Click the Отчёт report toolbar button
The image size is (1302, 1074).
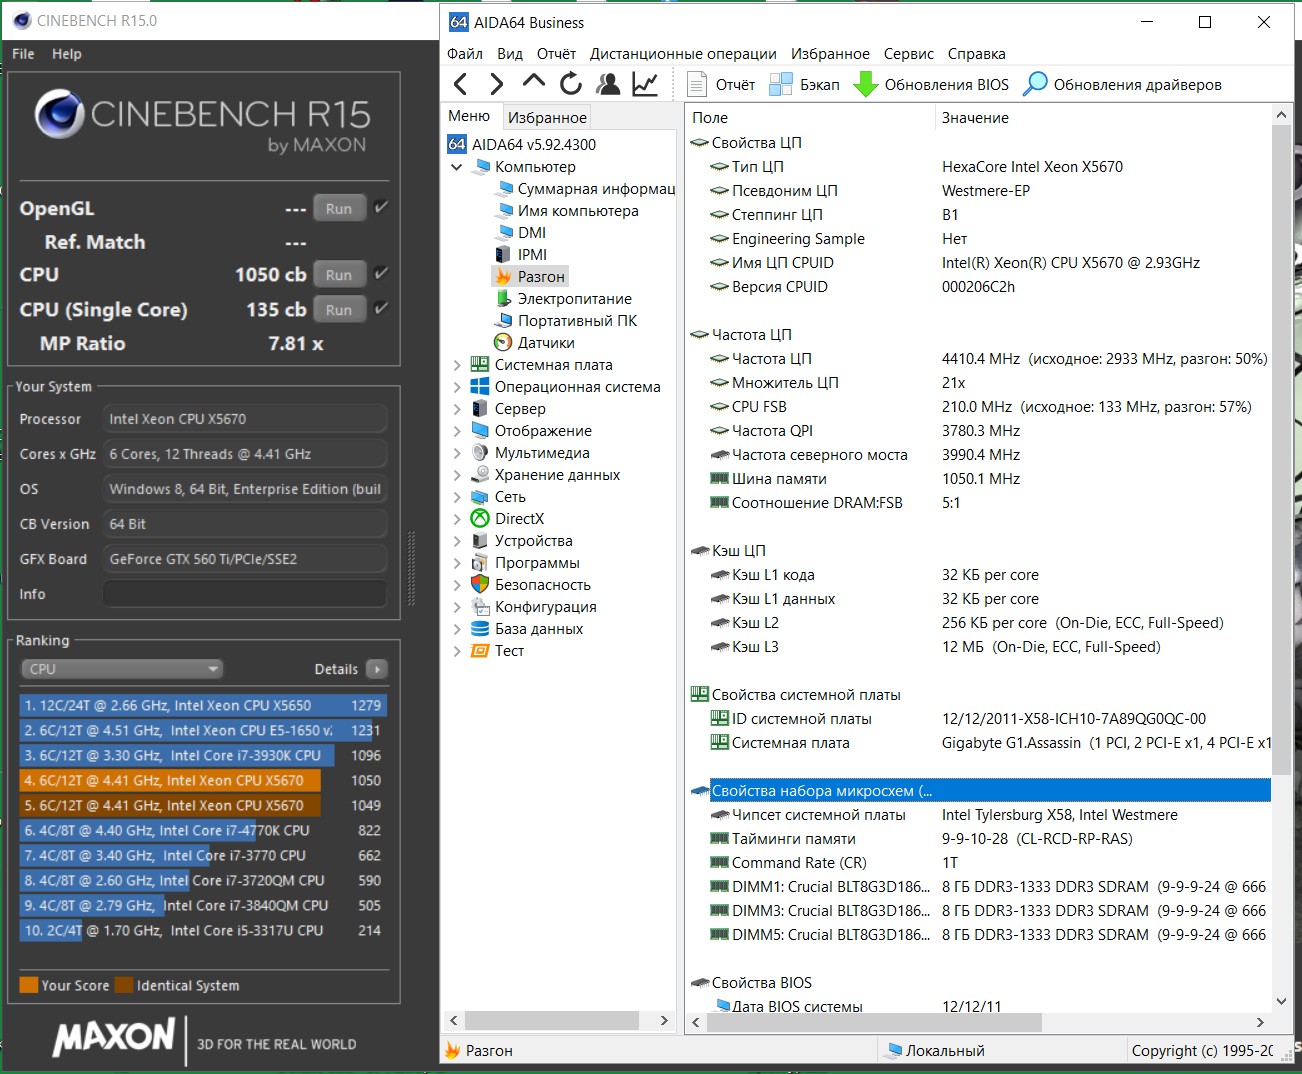(722, 85)
